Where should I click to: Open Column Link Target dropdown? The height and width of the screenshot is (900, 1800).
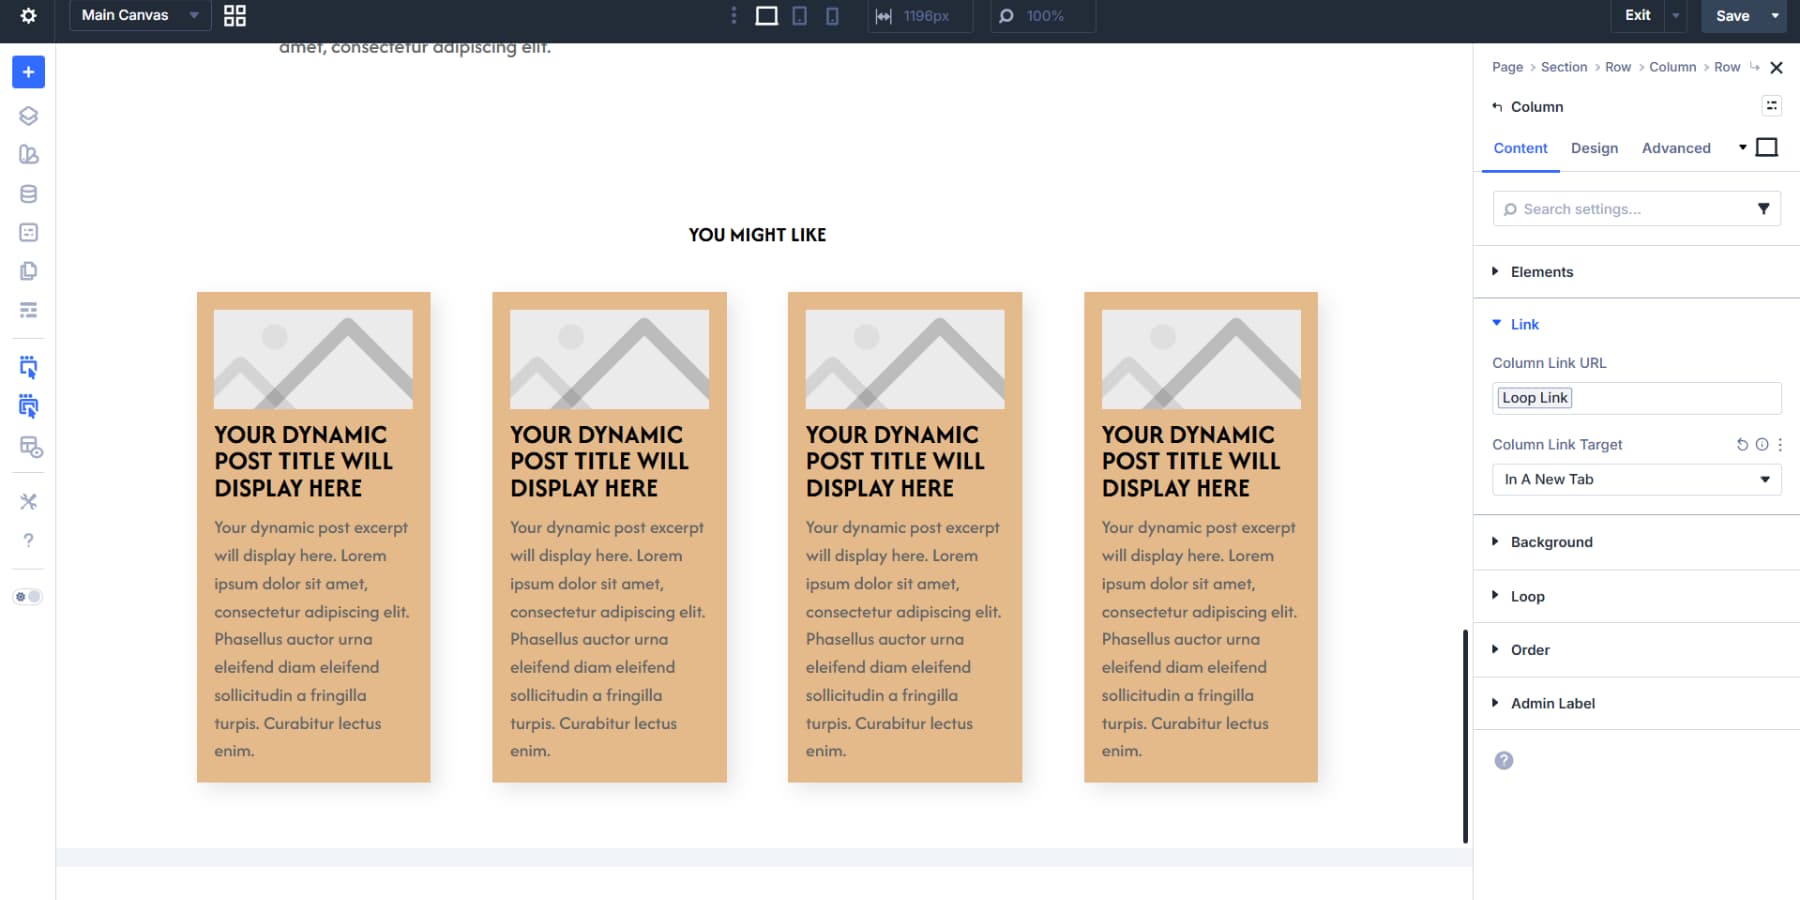tap(1636, 479)
